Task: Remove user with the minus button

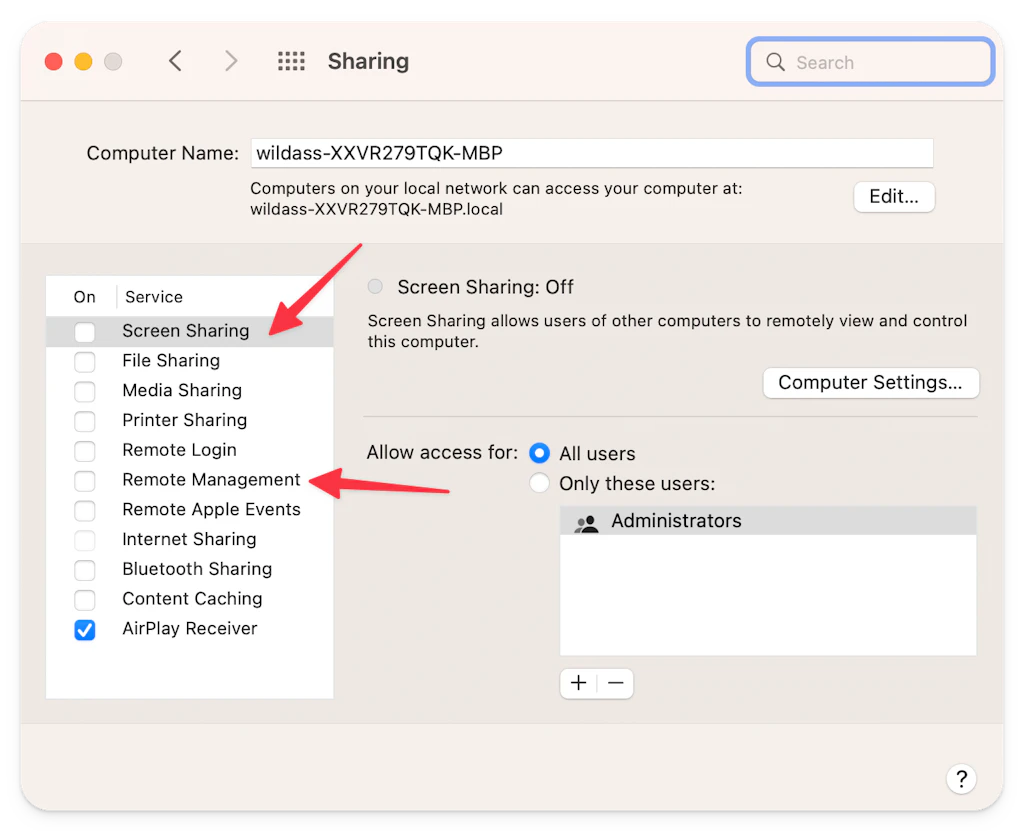Action: click(x=615, y=683)
